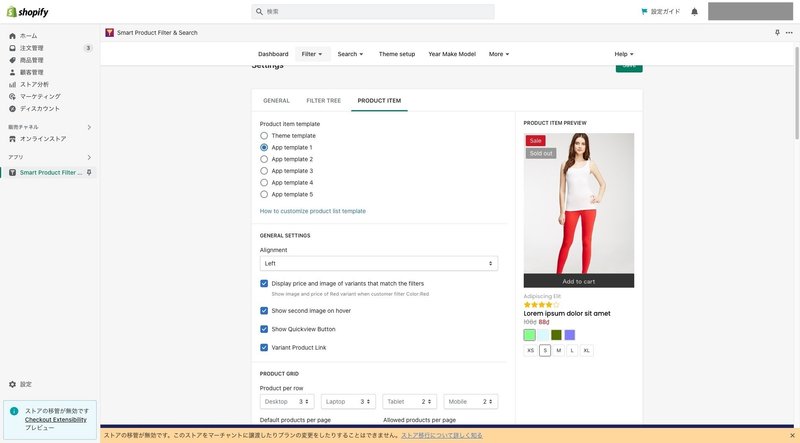Open Products tag icon in sidebar
Image resolution: width=800 pixels, height=443 pixels.
[13, 60]
